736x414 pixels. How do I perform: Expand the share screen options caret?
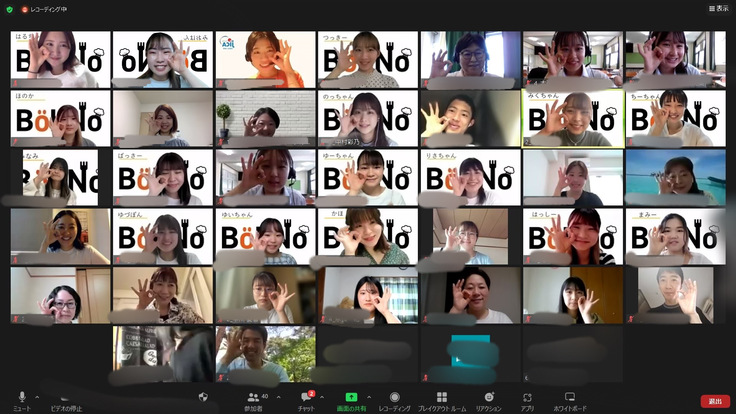[369, 396]
